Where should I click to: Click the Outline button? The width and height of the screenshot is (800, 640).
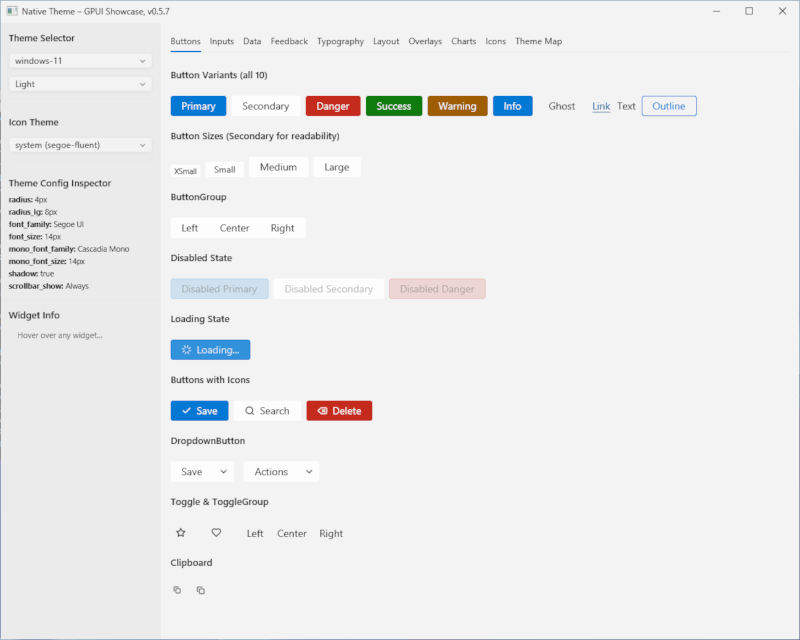coord(669,106)
